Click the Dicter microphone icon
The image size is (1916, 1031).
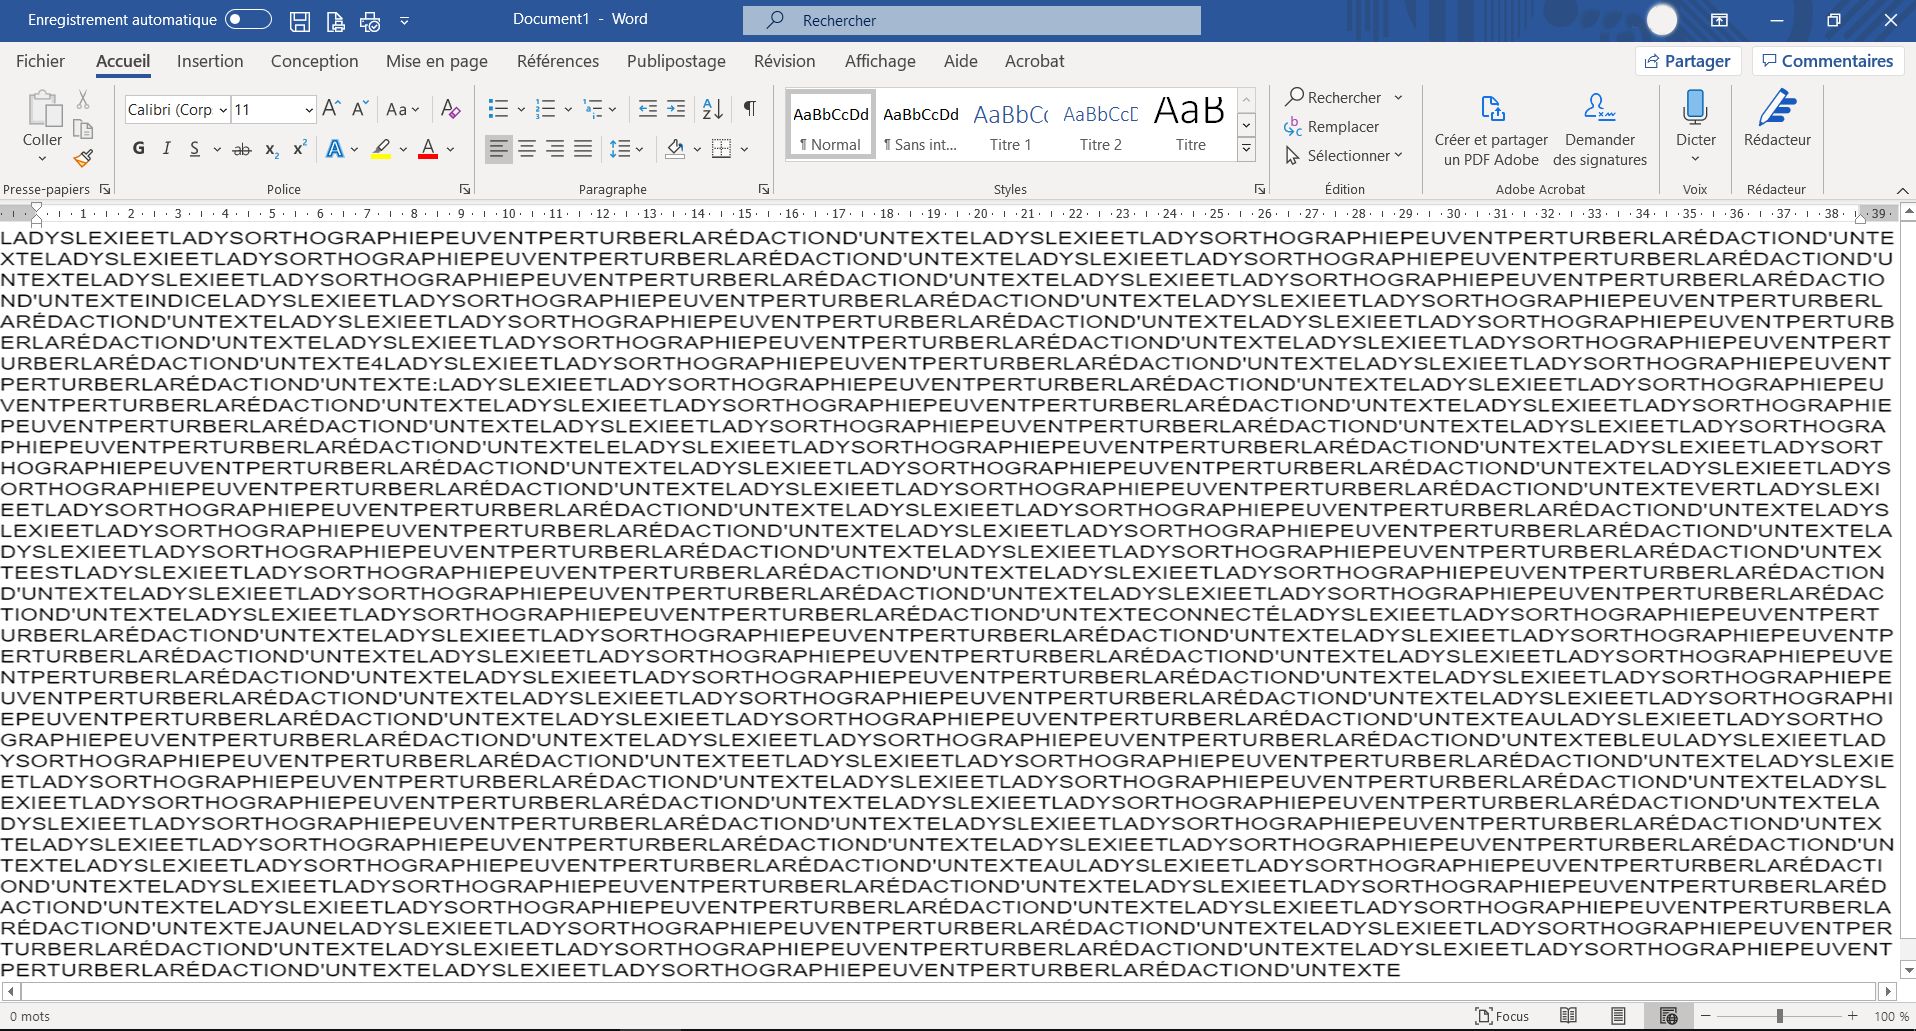[x=1695, y=108]
